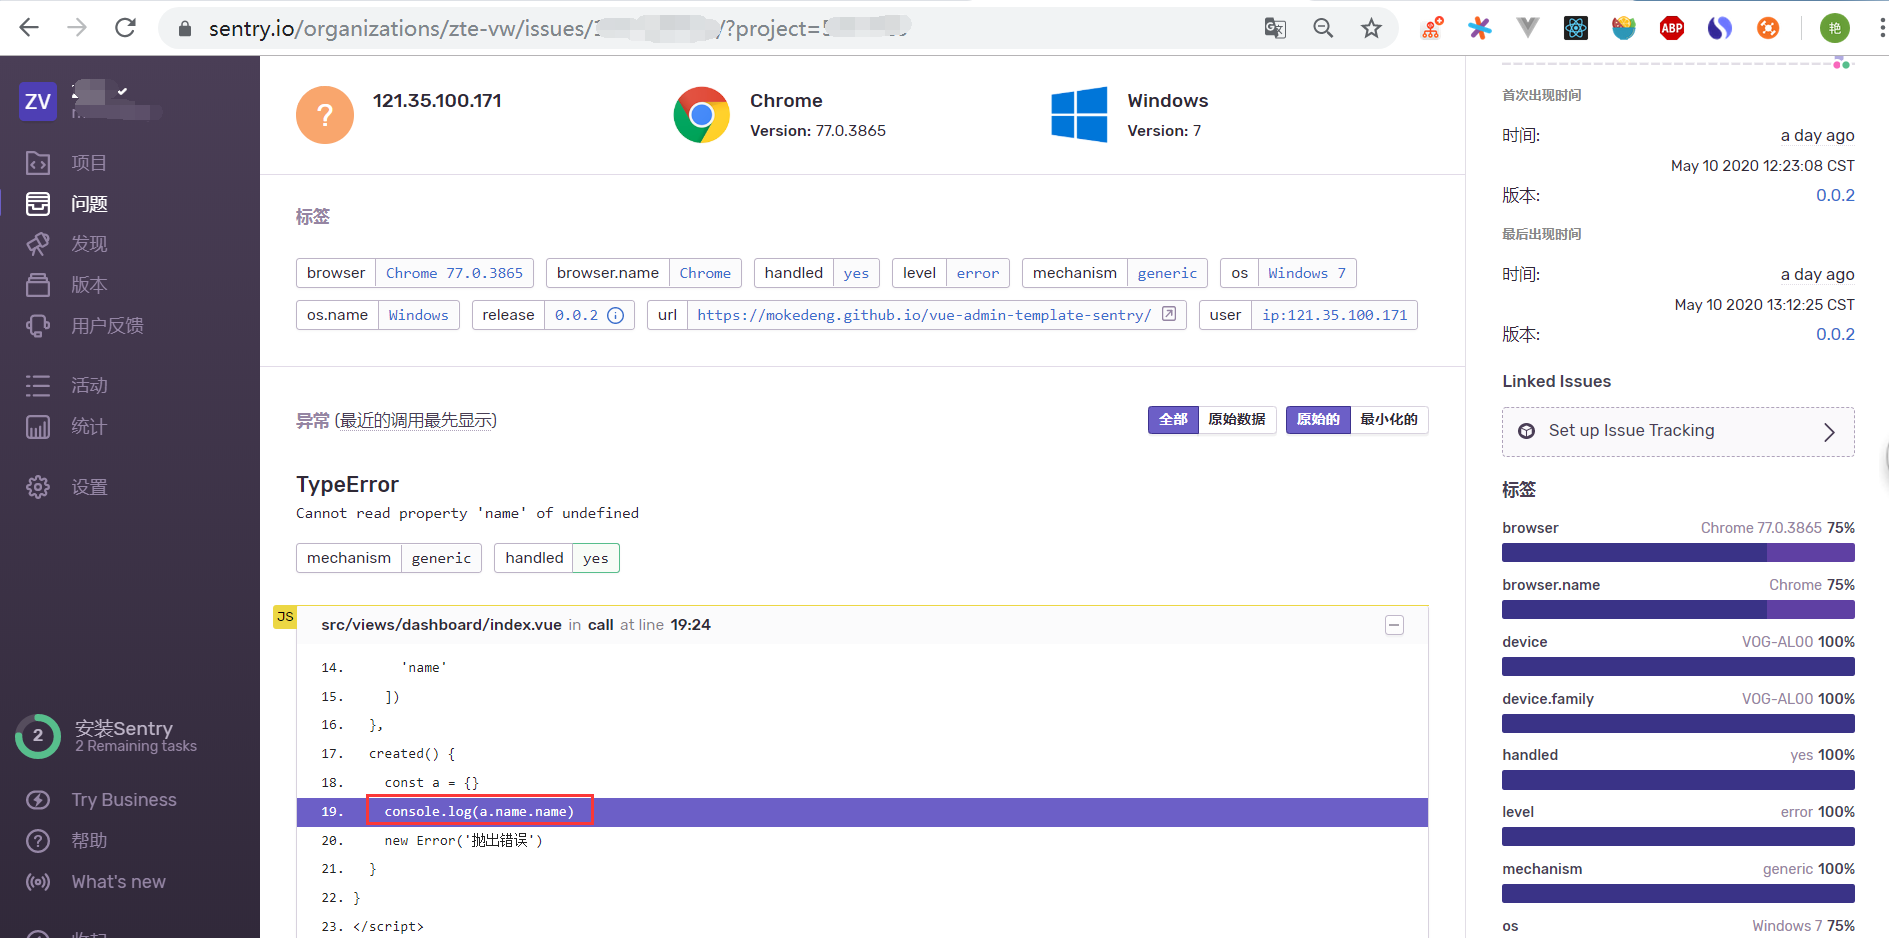Click the mokedeng.github.io url tag value

(x=924, y=315)
